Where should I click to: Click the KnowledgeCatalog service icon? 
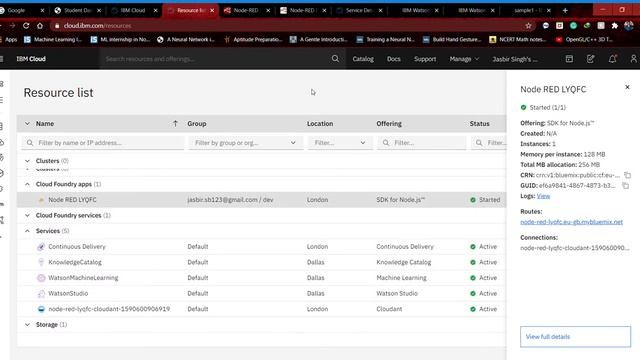coord(41,262)
